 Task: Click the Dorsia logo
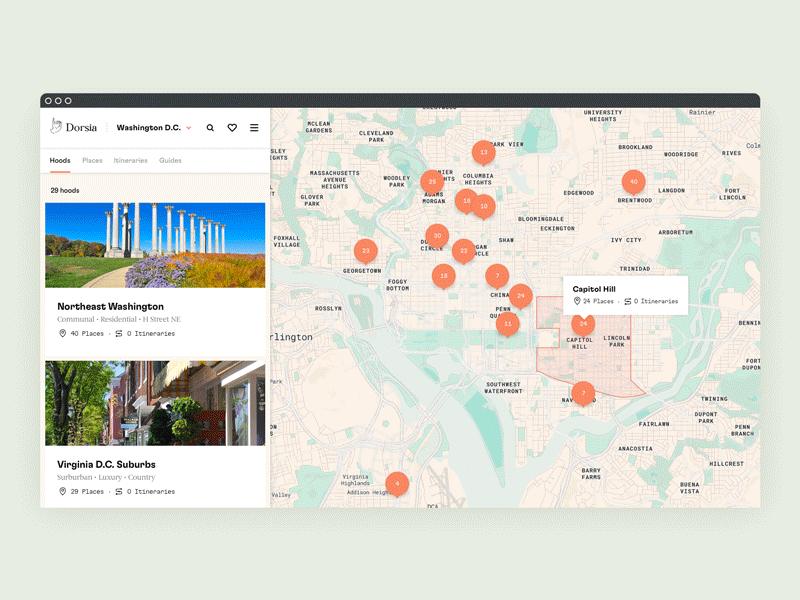tap(76, 127)
